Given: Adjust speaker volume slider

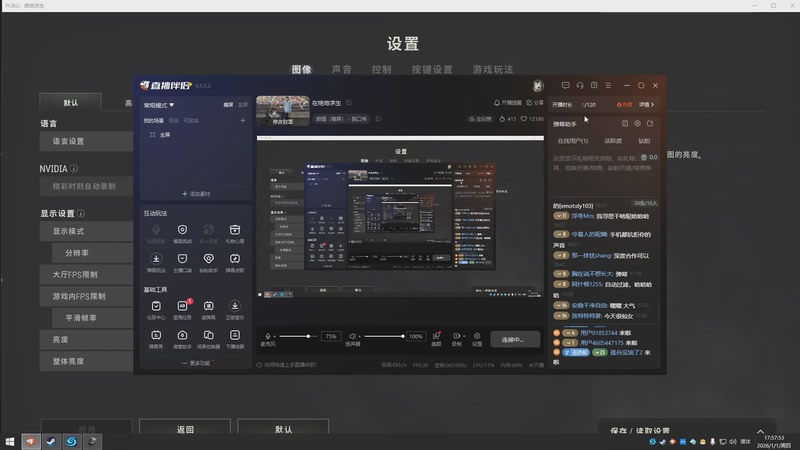Looking at the screenshot, I should tap(384, 336).
